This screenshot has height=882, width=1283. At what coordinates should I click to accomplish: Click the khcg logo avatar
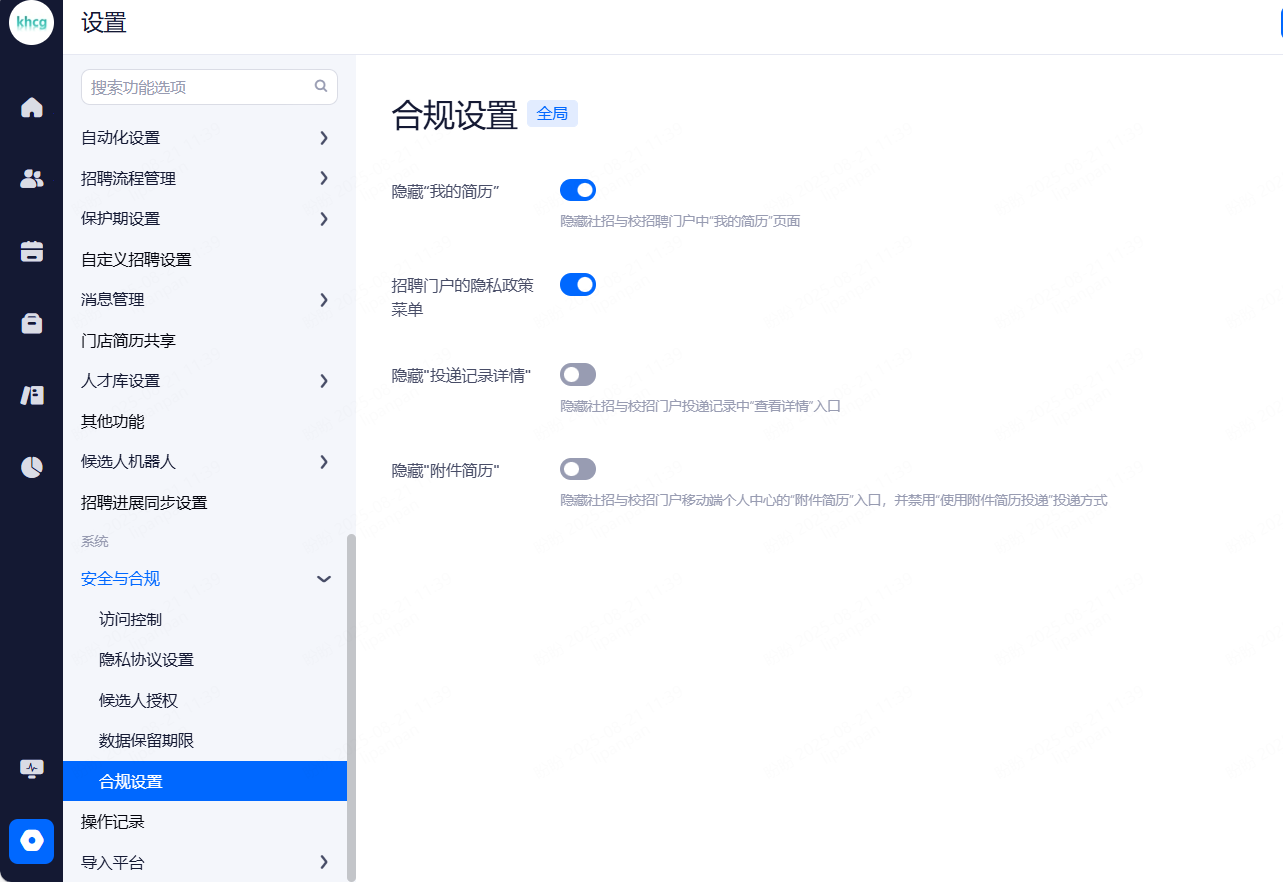31,23
